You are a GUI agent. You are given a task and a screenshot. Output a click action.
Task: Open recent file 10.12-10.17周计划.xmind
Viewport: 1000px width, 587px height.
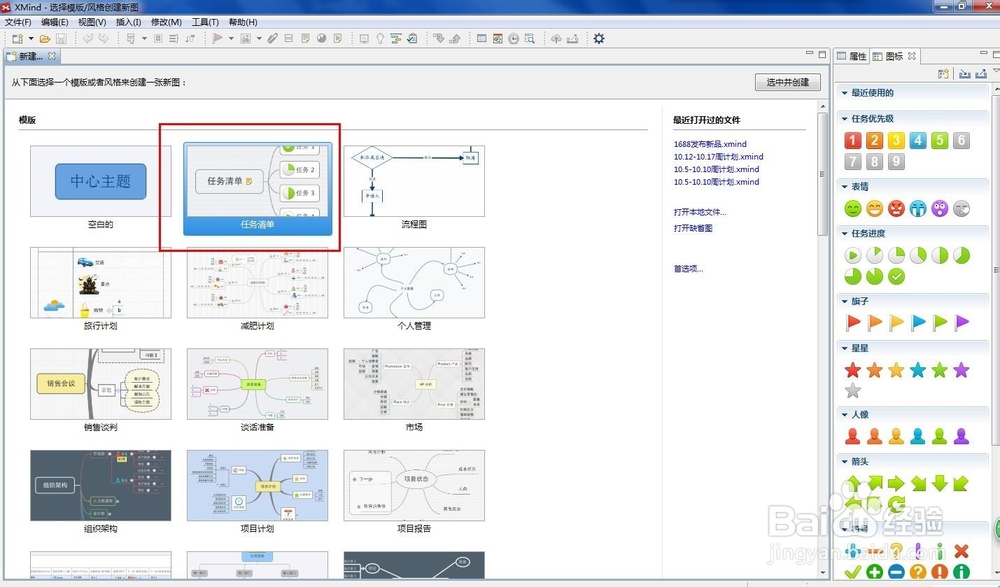point(718,156)
